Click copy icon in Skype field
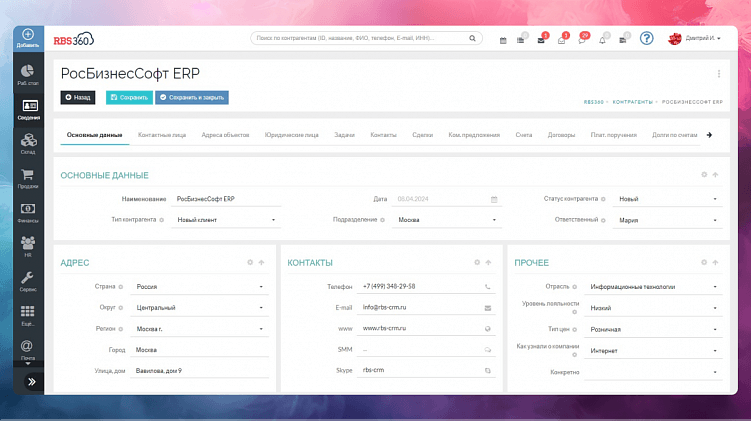Screen dimensions: 751x421 488,371
